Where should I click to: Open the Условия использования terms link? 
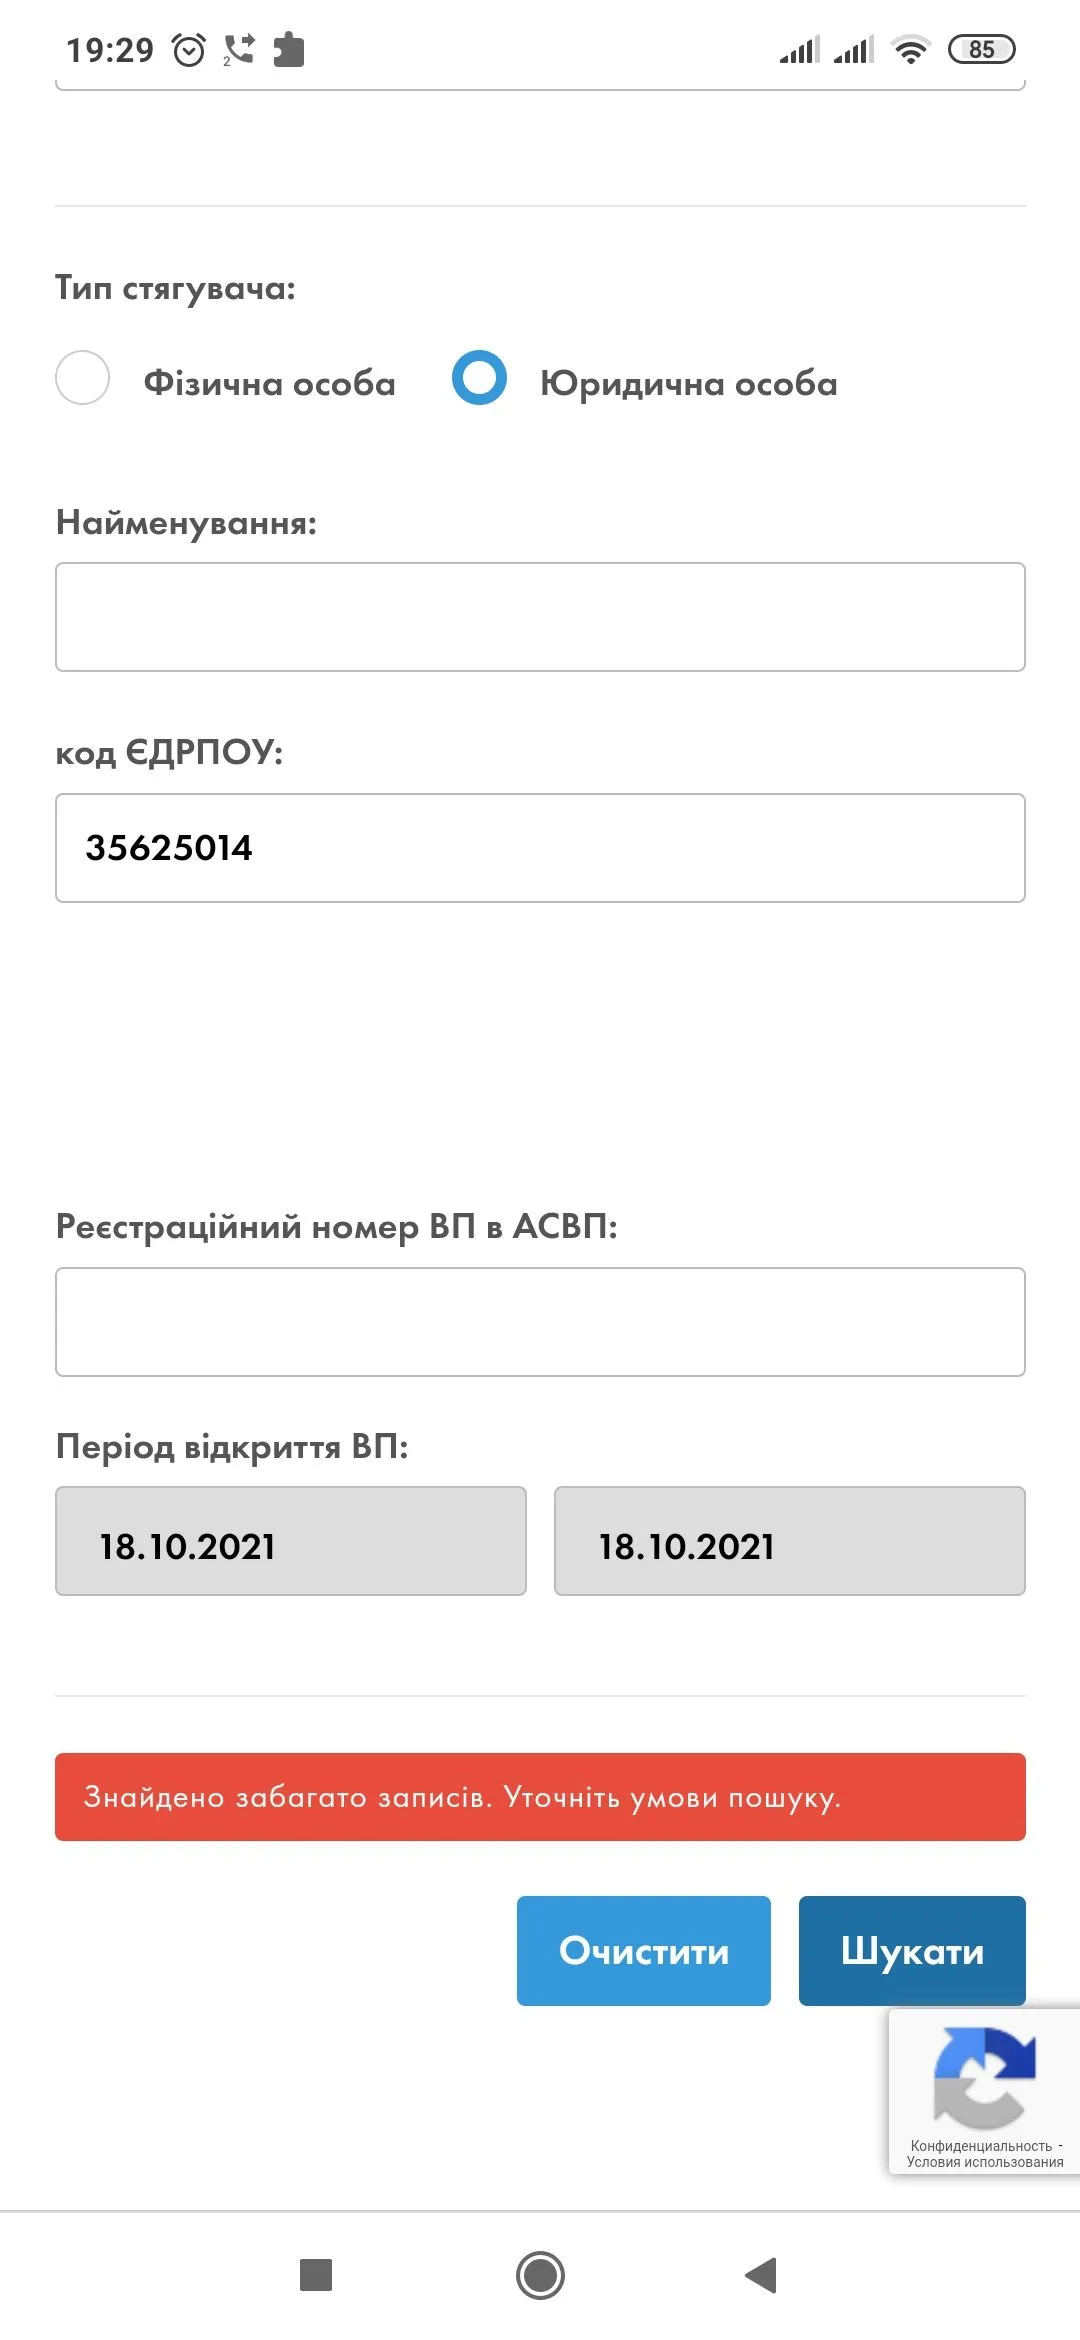[984, 2162]
